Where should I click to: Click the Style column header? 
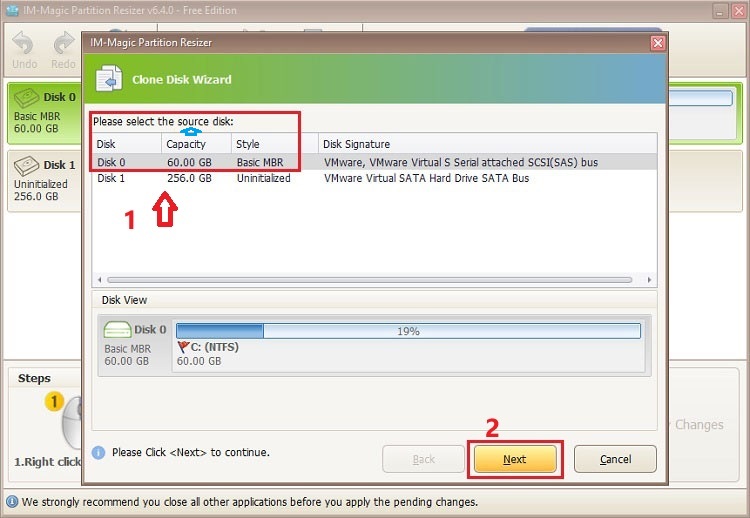(275, 144)
